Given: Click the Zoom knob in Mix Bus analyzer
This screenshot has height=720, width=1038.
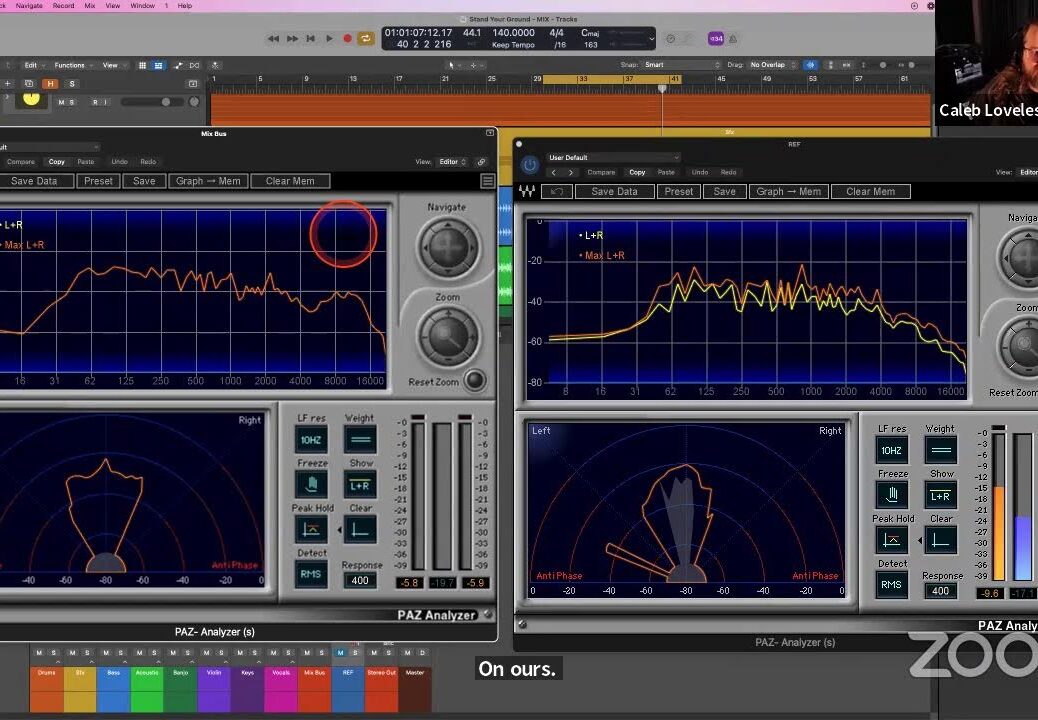Looking at the screenshot, I should 448,336.
